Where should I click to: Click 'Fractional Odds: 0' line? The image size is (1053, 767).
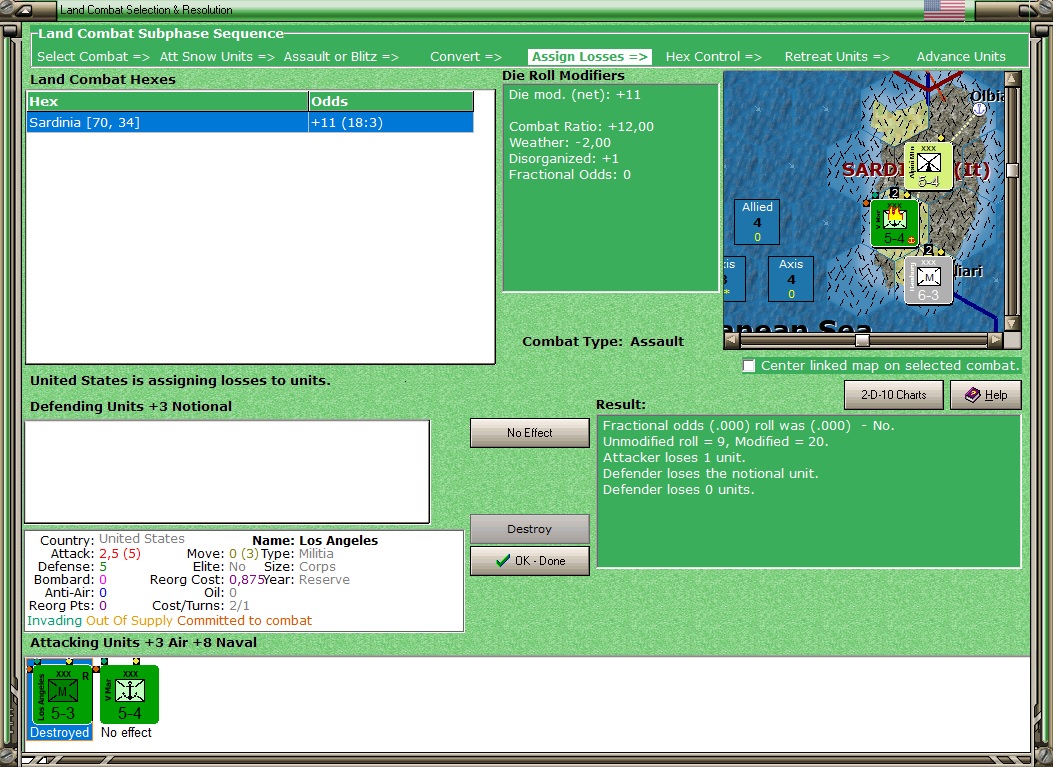[x=569, y=175]
